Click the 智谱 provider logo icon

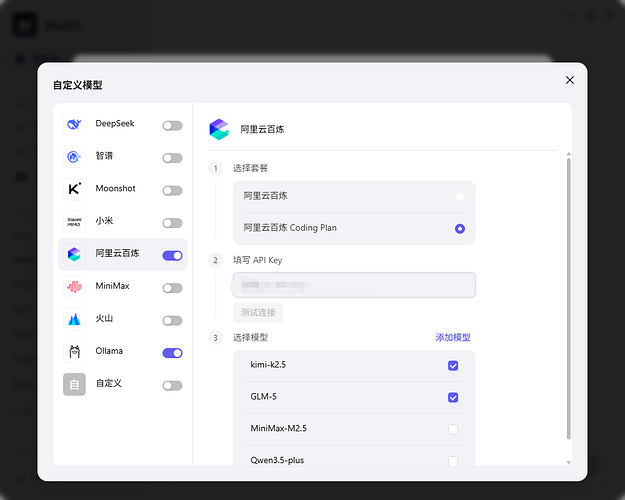pyautogui.click(x=74, y=157)
